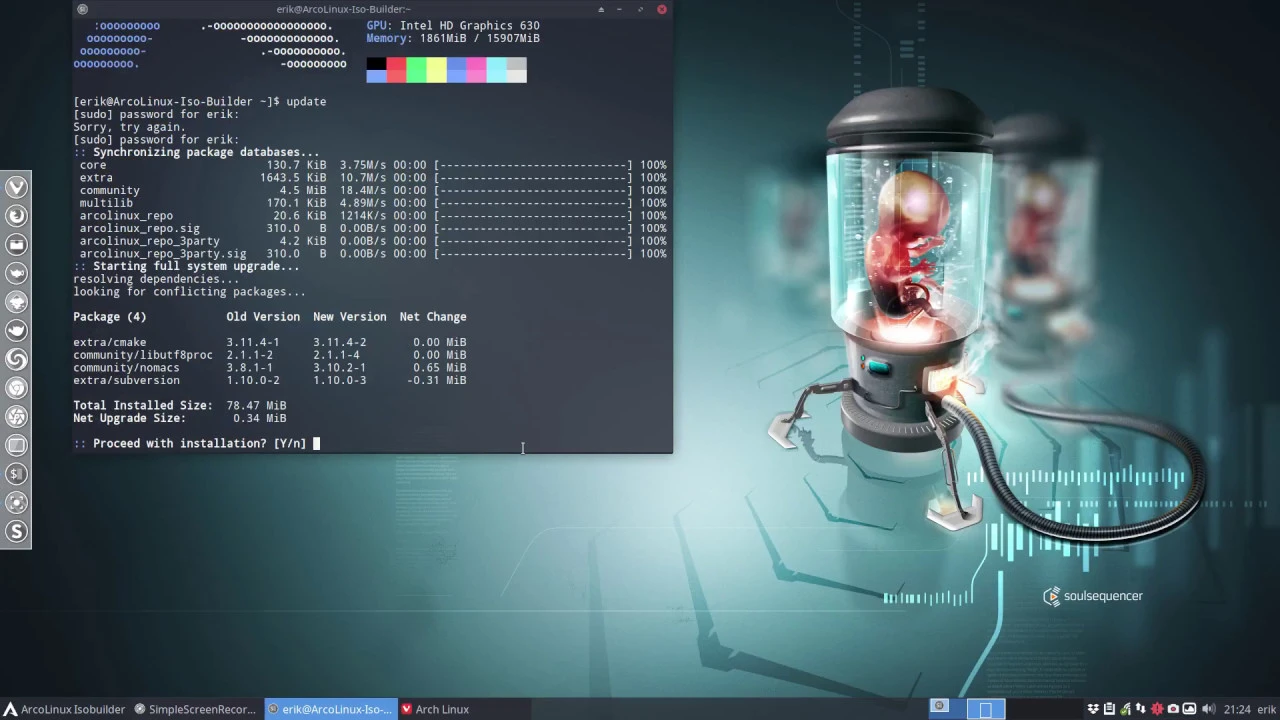Image resolution: width=1280 pixels, height=720 pixels.
Task: Click the 'Sorry, try again.' line
Action: (130, 127)
